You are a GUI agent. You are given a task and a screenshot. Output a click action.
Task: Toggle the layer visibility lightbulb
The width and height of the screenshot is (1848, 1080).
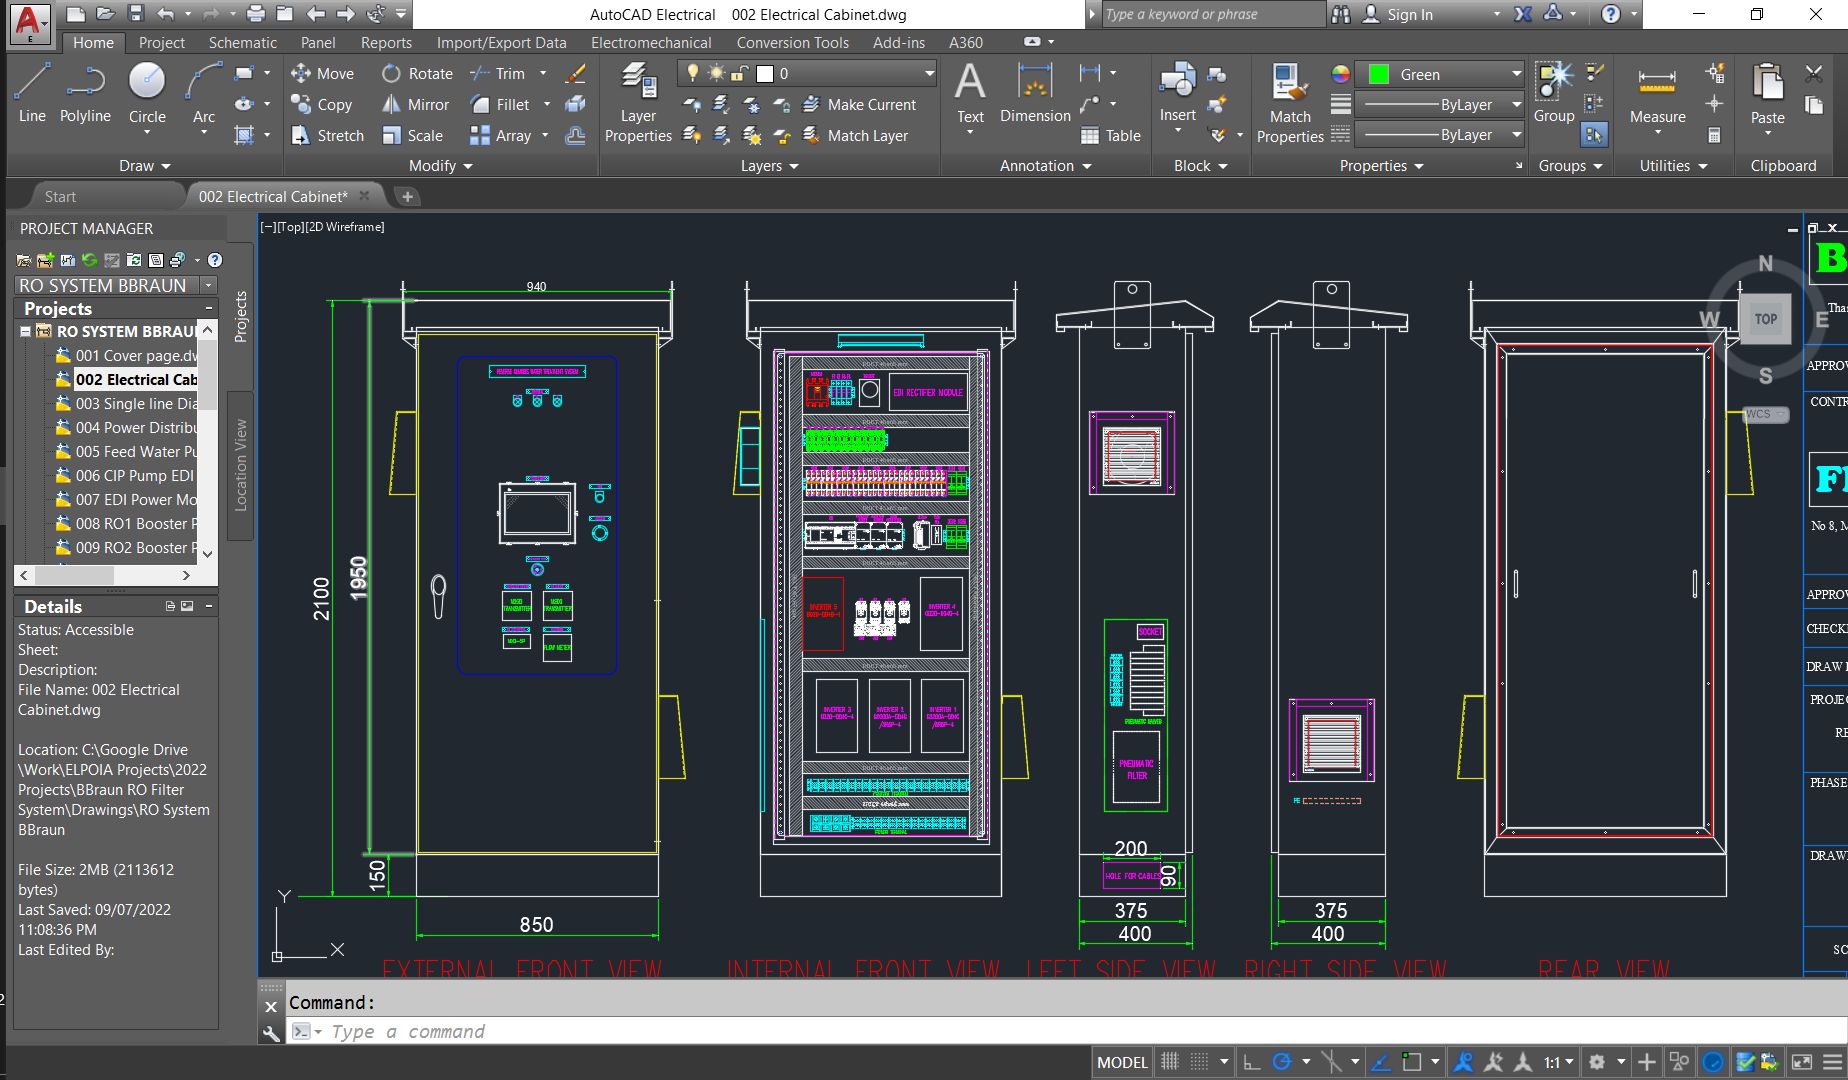691,72
